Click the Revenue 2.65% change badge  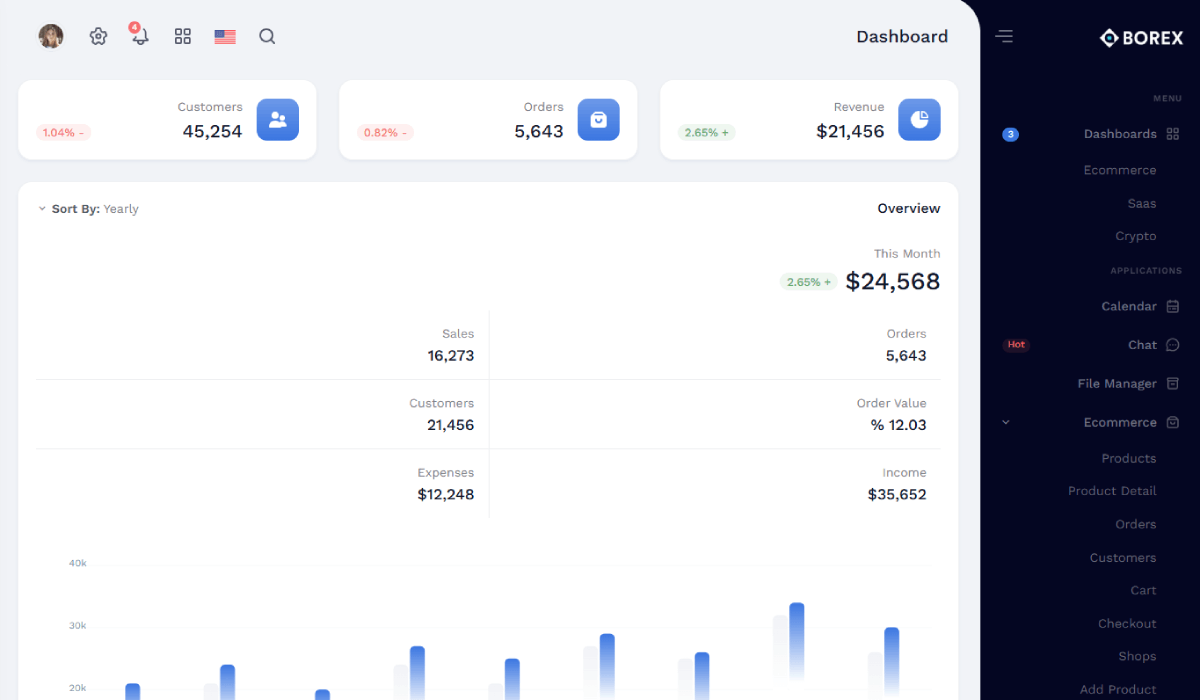point(707,132)
